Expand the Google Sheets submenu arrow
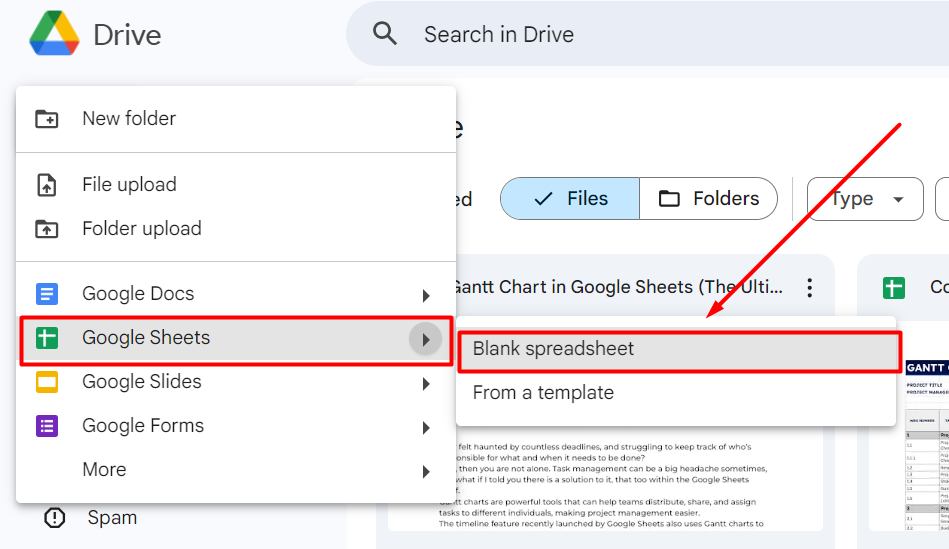This screenshot has height=549, width=949. coord(425,340)
